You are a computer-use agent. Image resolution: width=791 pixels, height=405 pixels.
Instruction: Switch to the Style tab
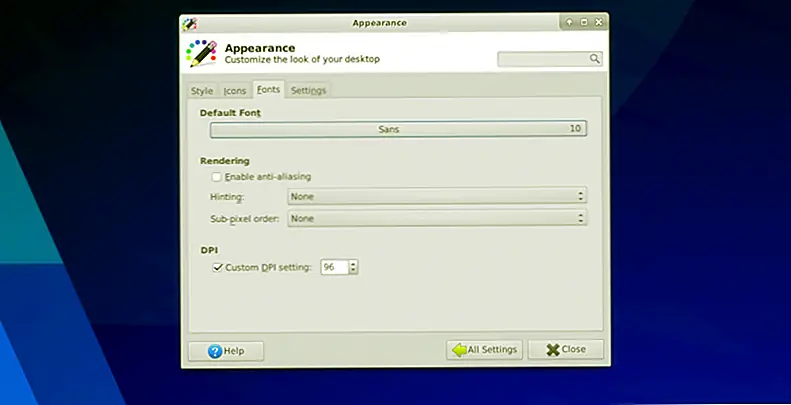pos(202,91)
